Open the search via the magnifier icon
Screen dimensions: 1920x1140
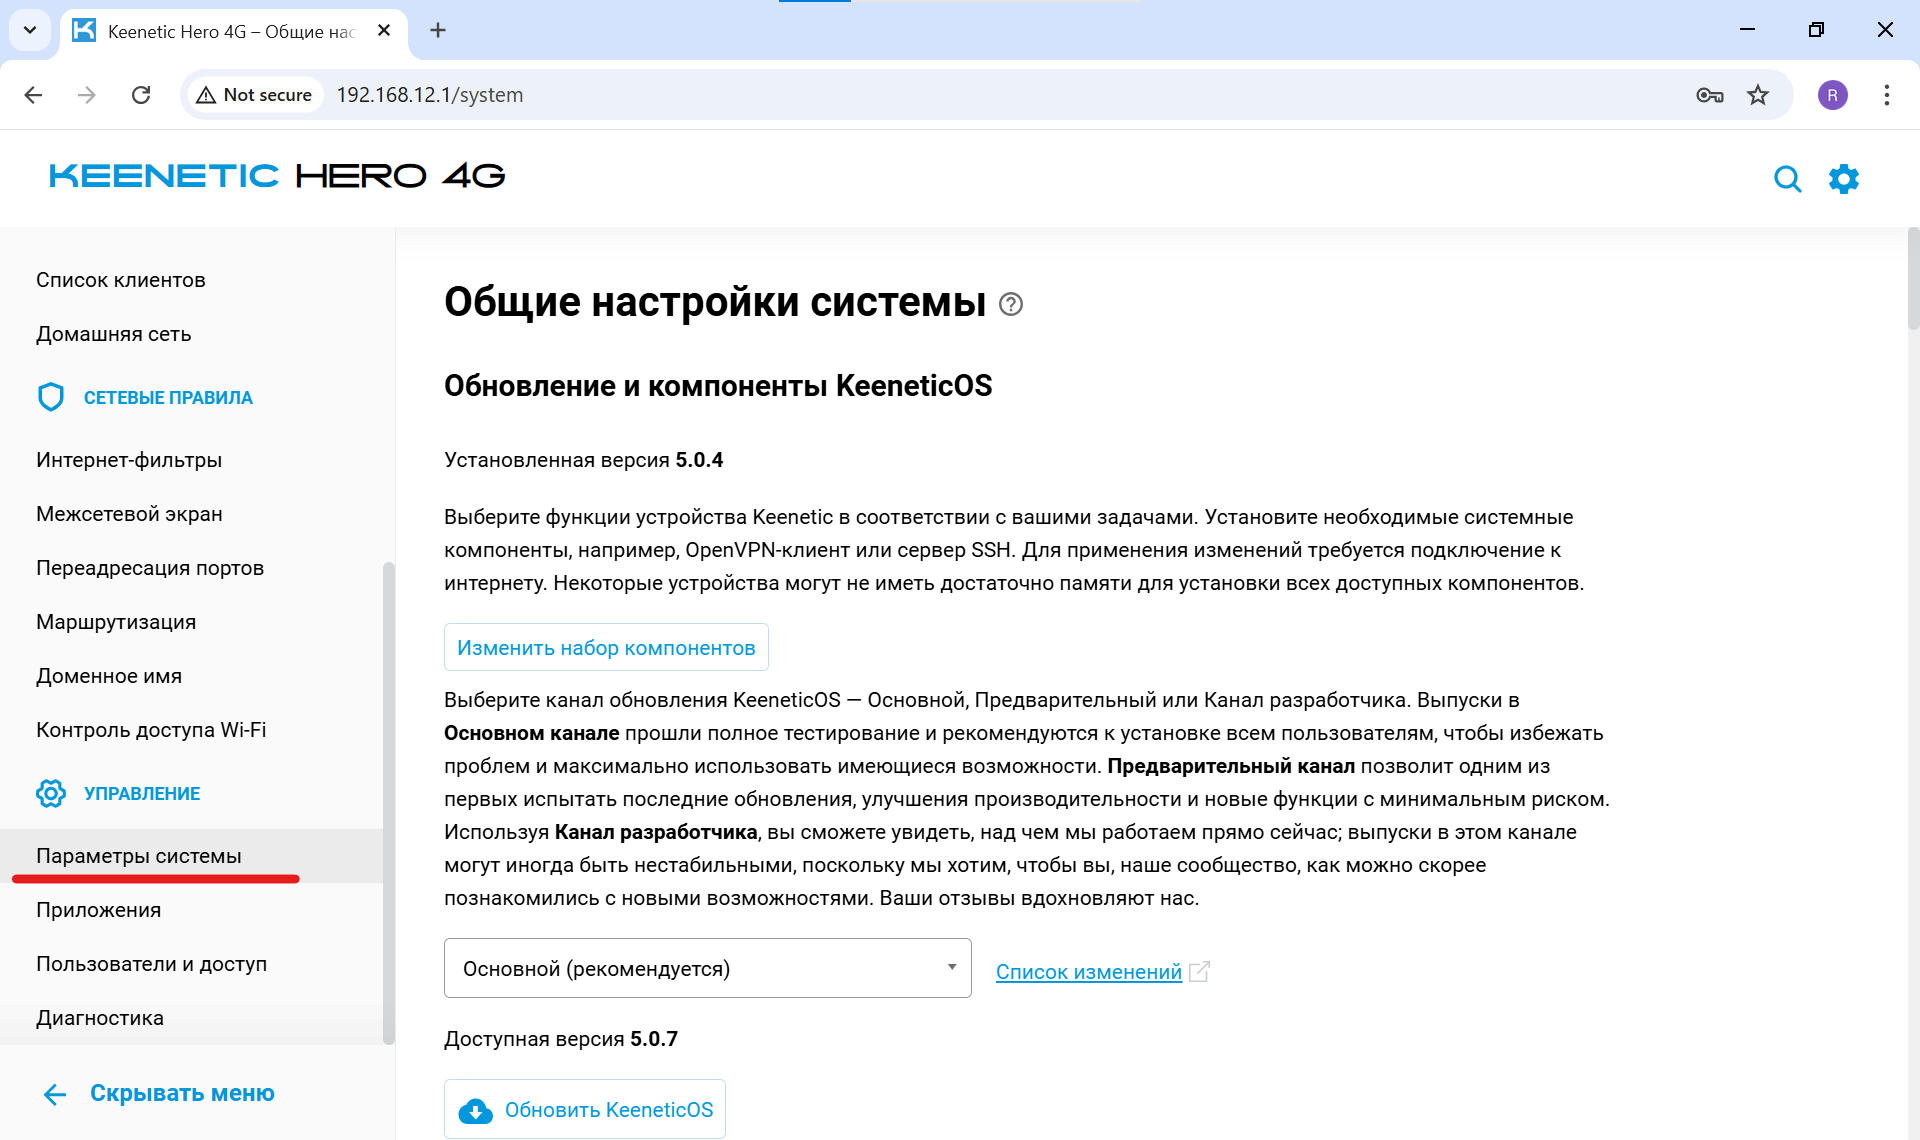tap(1789, 179)
